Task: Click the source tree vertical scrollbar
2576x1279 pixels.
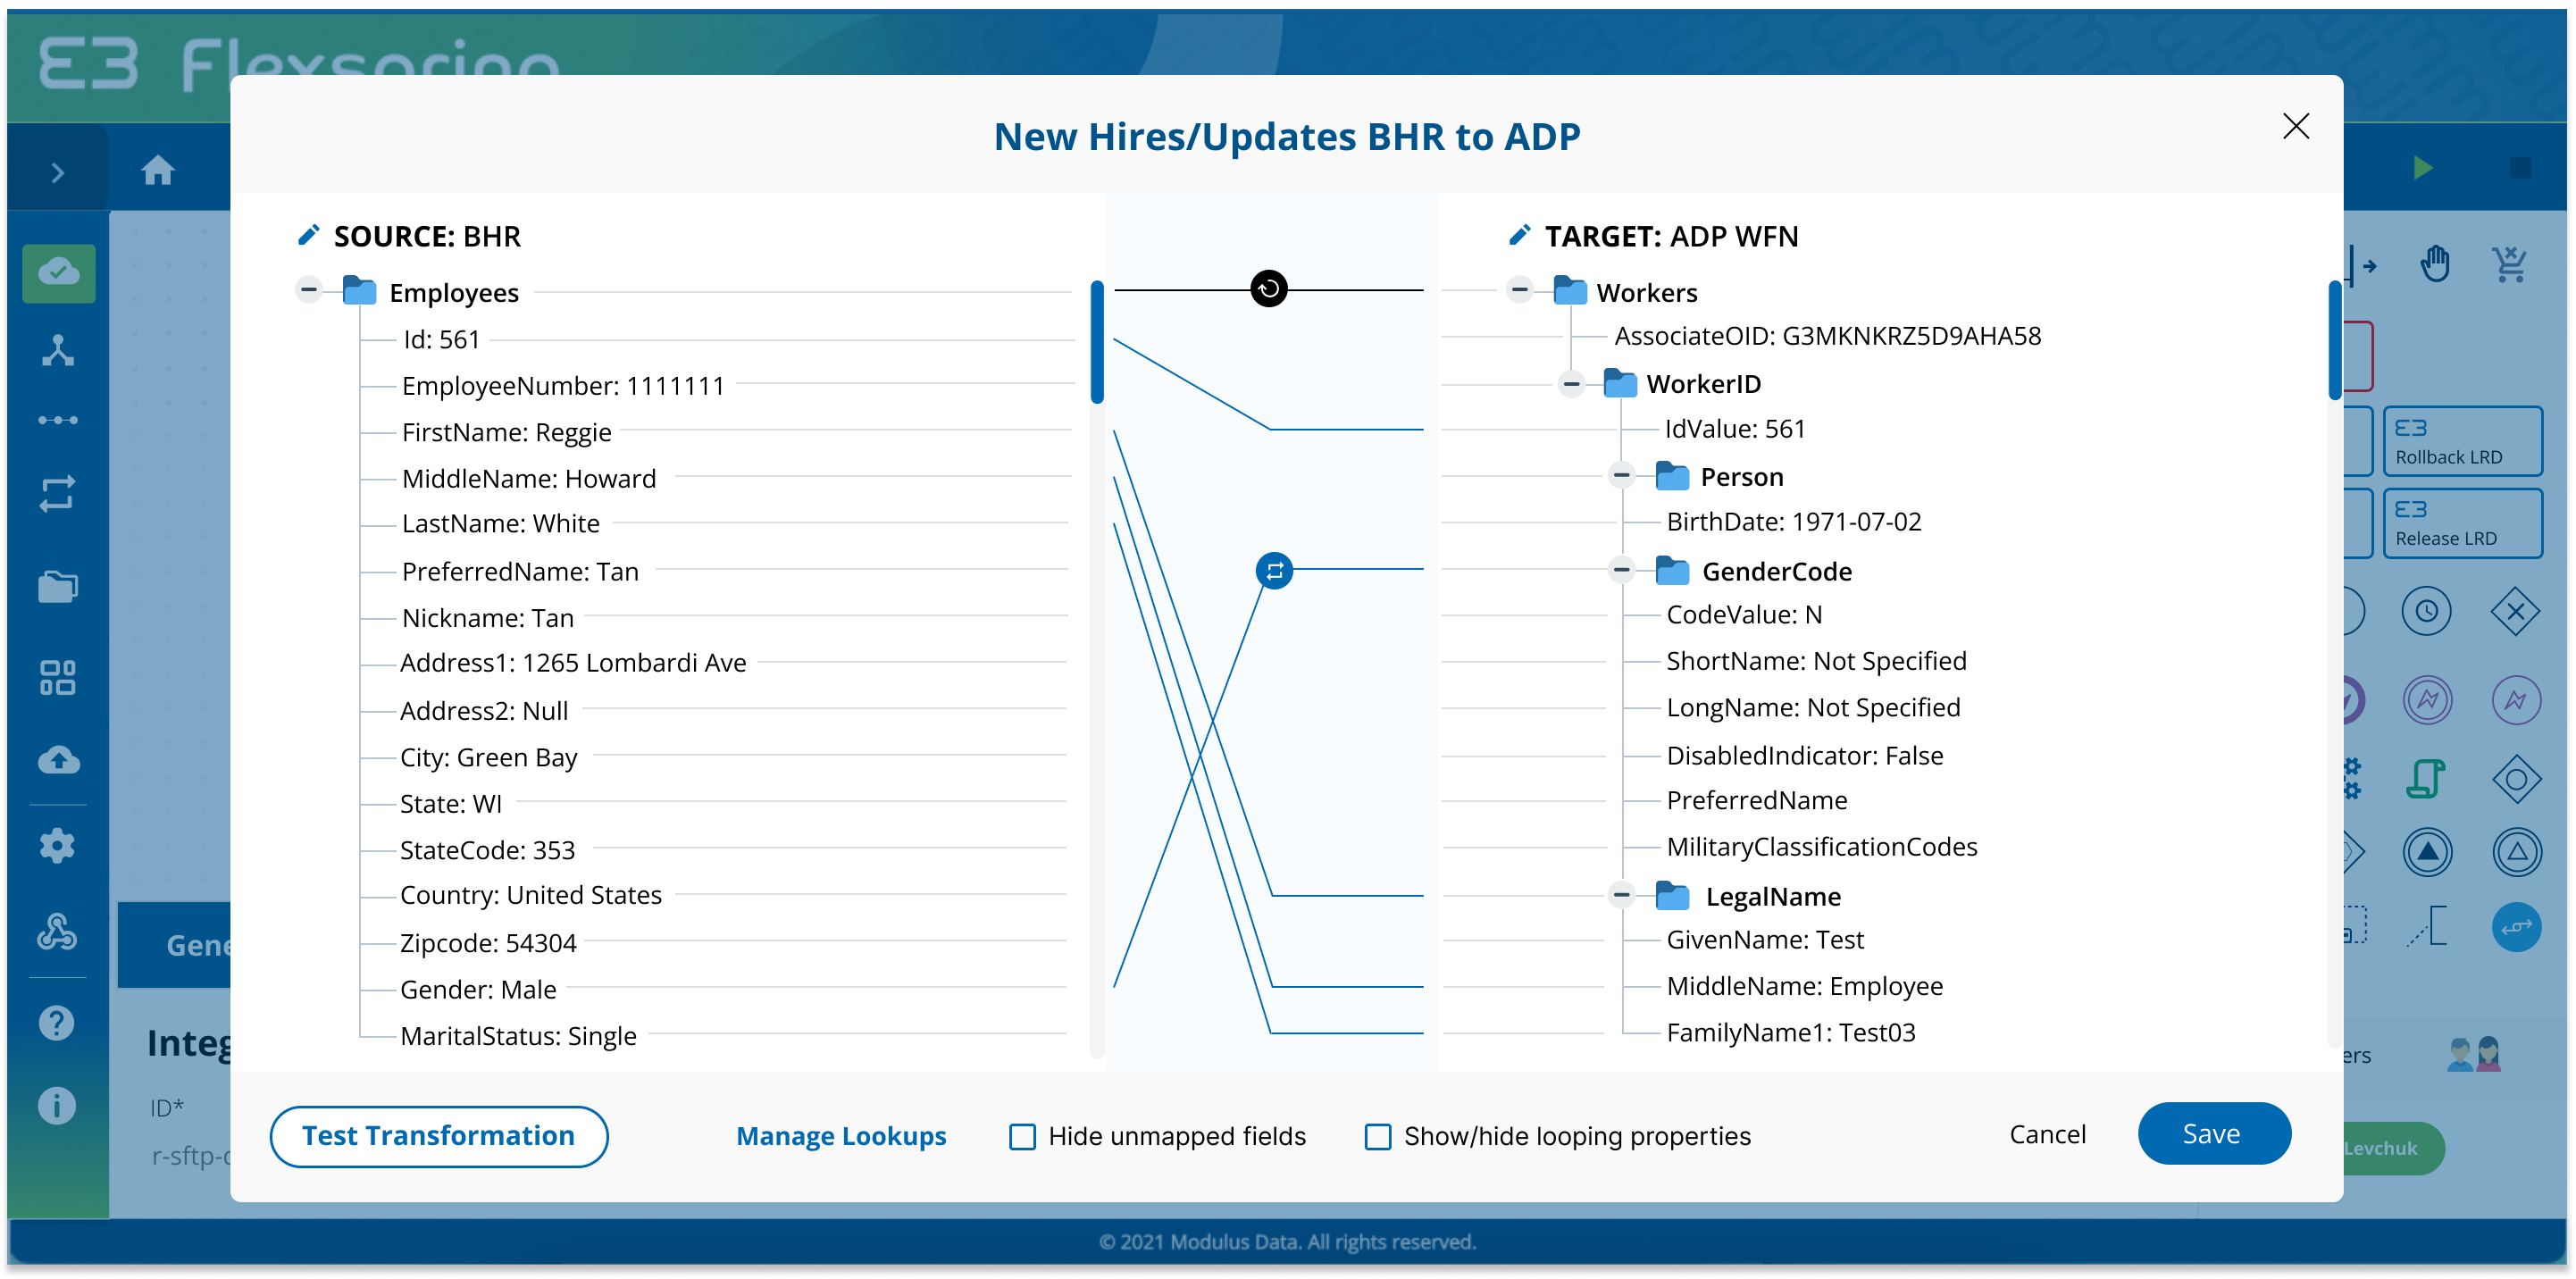Action: click(x=1097, y=342)
